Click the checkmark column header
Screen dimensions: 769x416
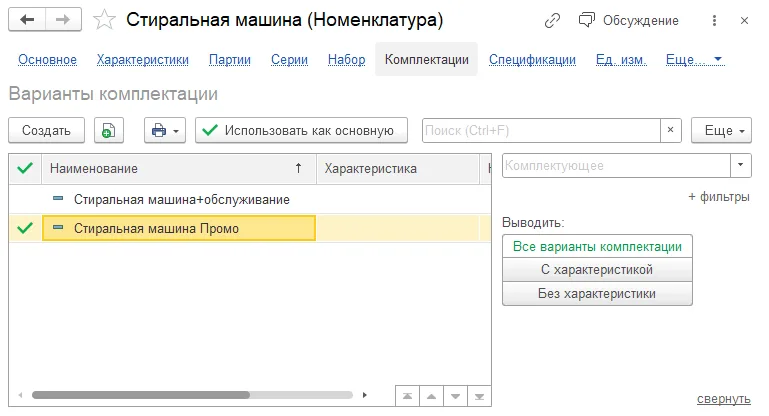click(25, 169)
